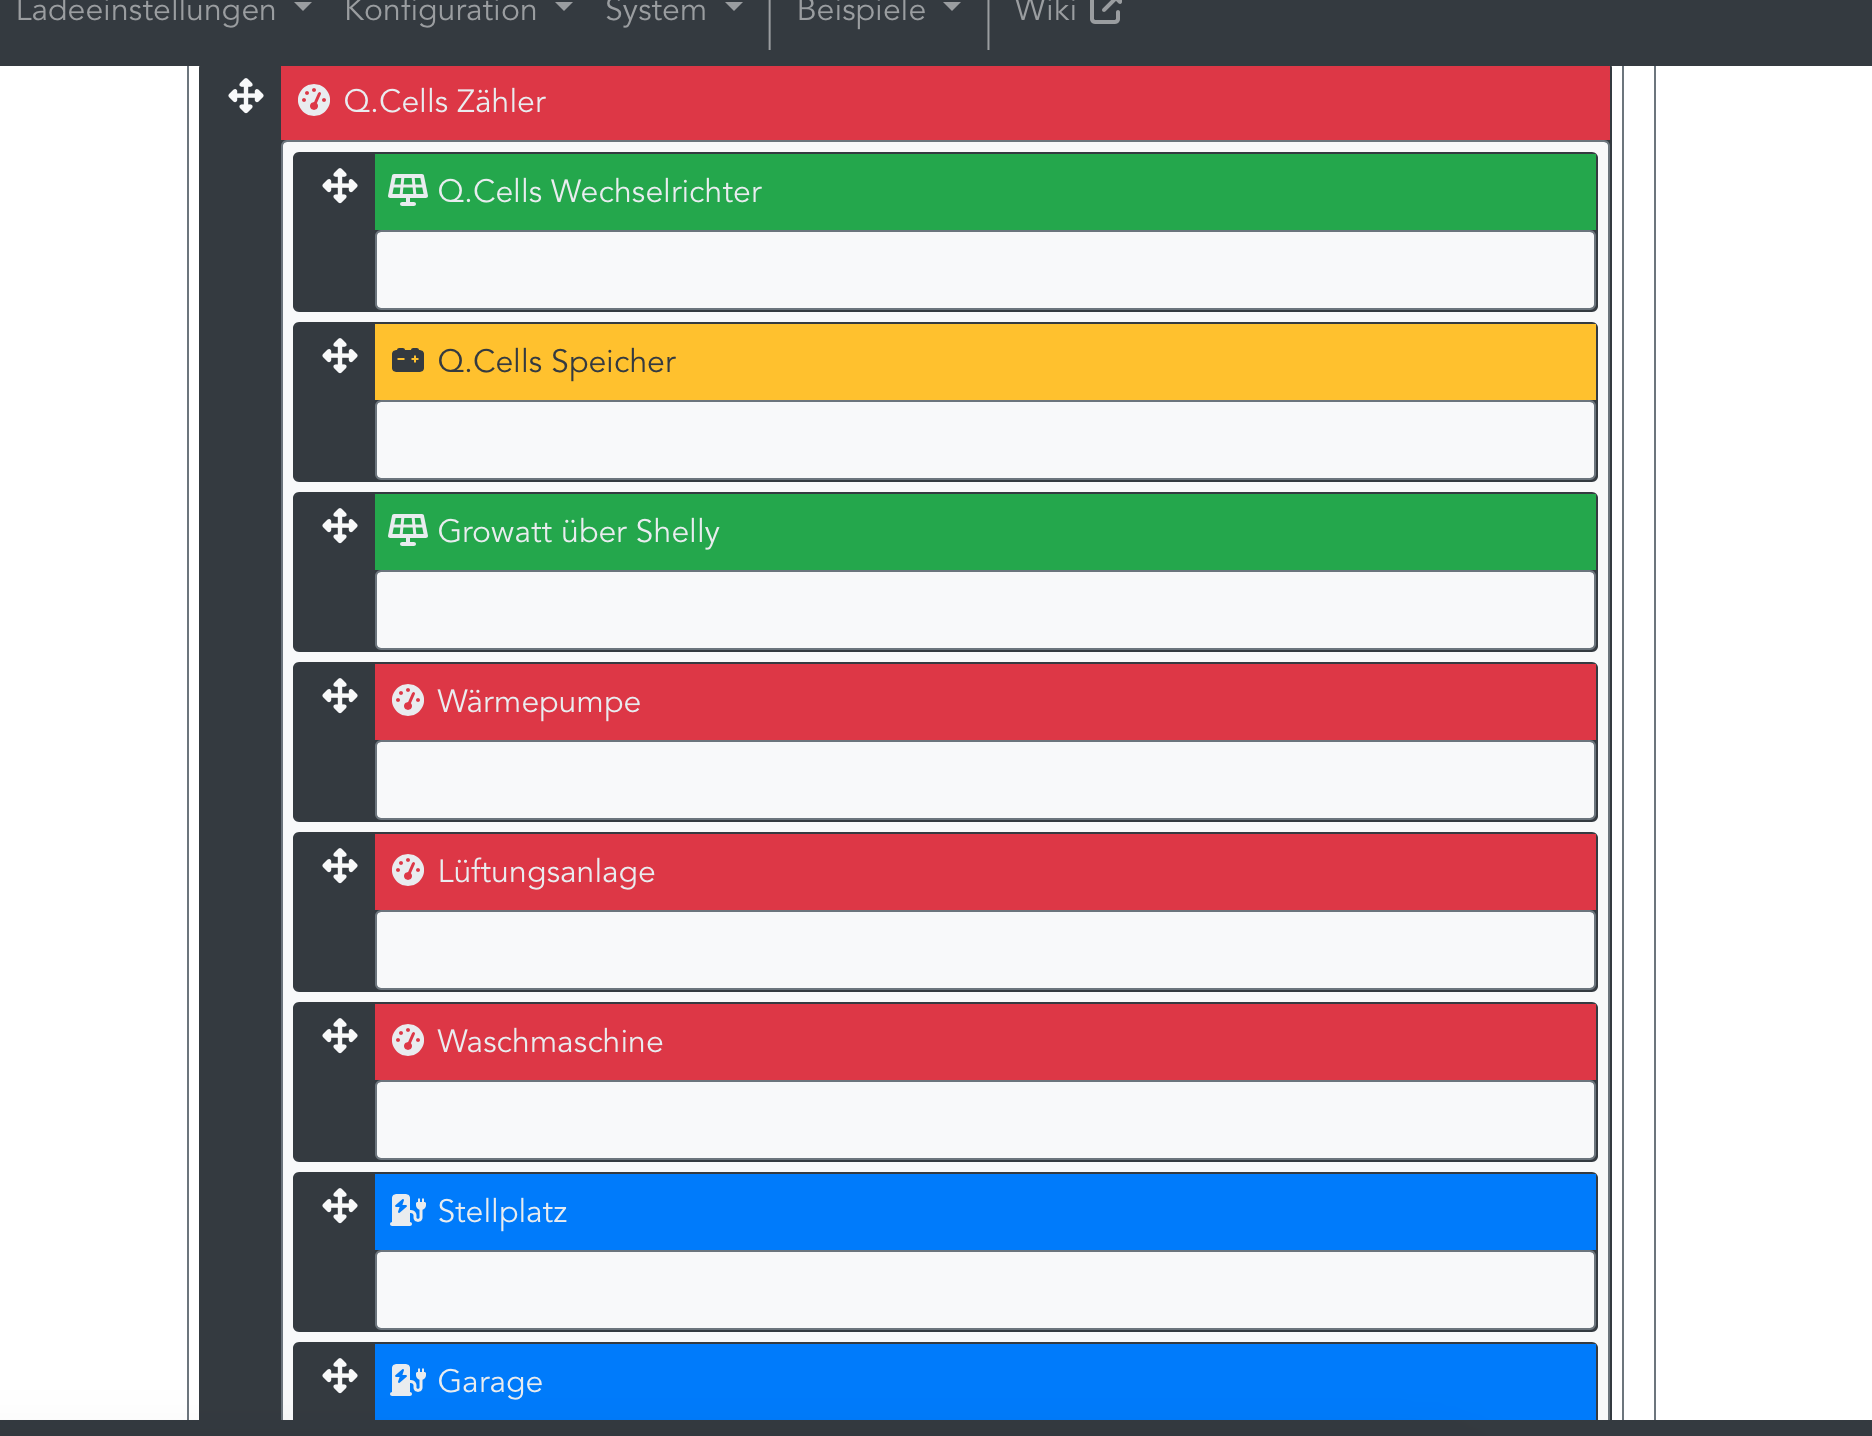1872x1436 pixels.
Task: Click the gauge icon of Wärmepumpe
Action: click(408, 701)
